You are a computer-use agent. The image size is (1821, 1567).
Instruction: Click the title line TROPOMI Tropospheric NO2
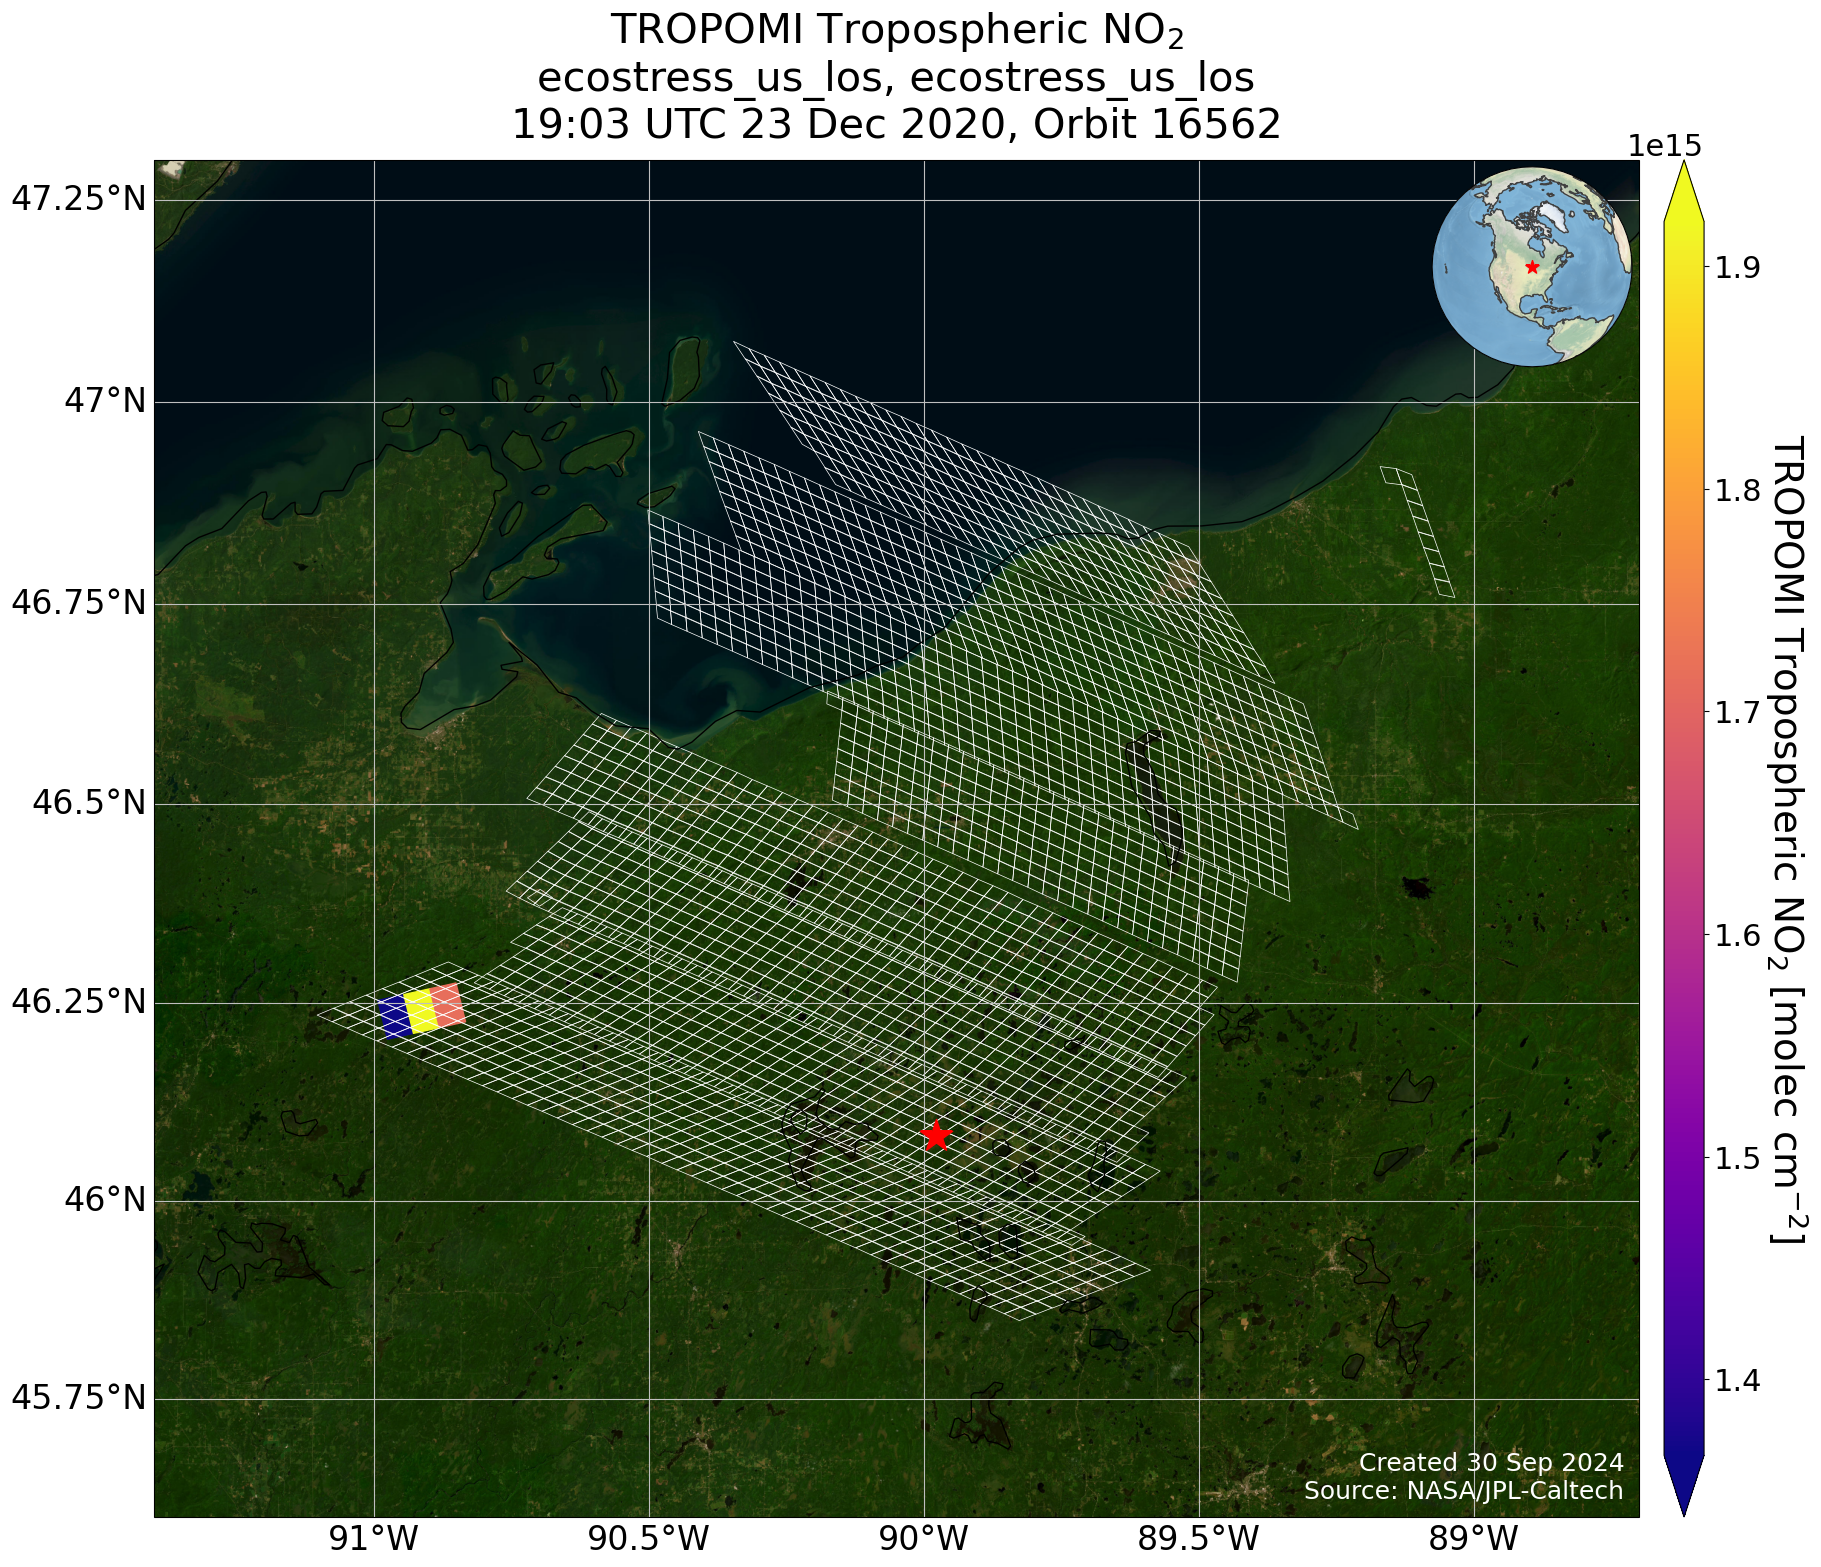pyautogui.click(x=897, y=31)
